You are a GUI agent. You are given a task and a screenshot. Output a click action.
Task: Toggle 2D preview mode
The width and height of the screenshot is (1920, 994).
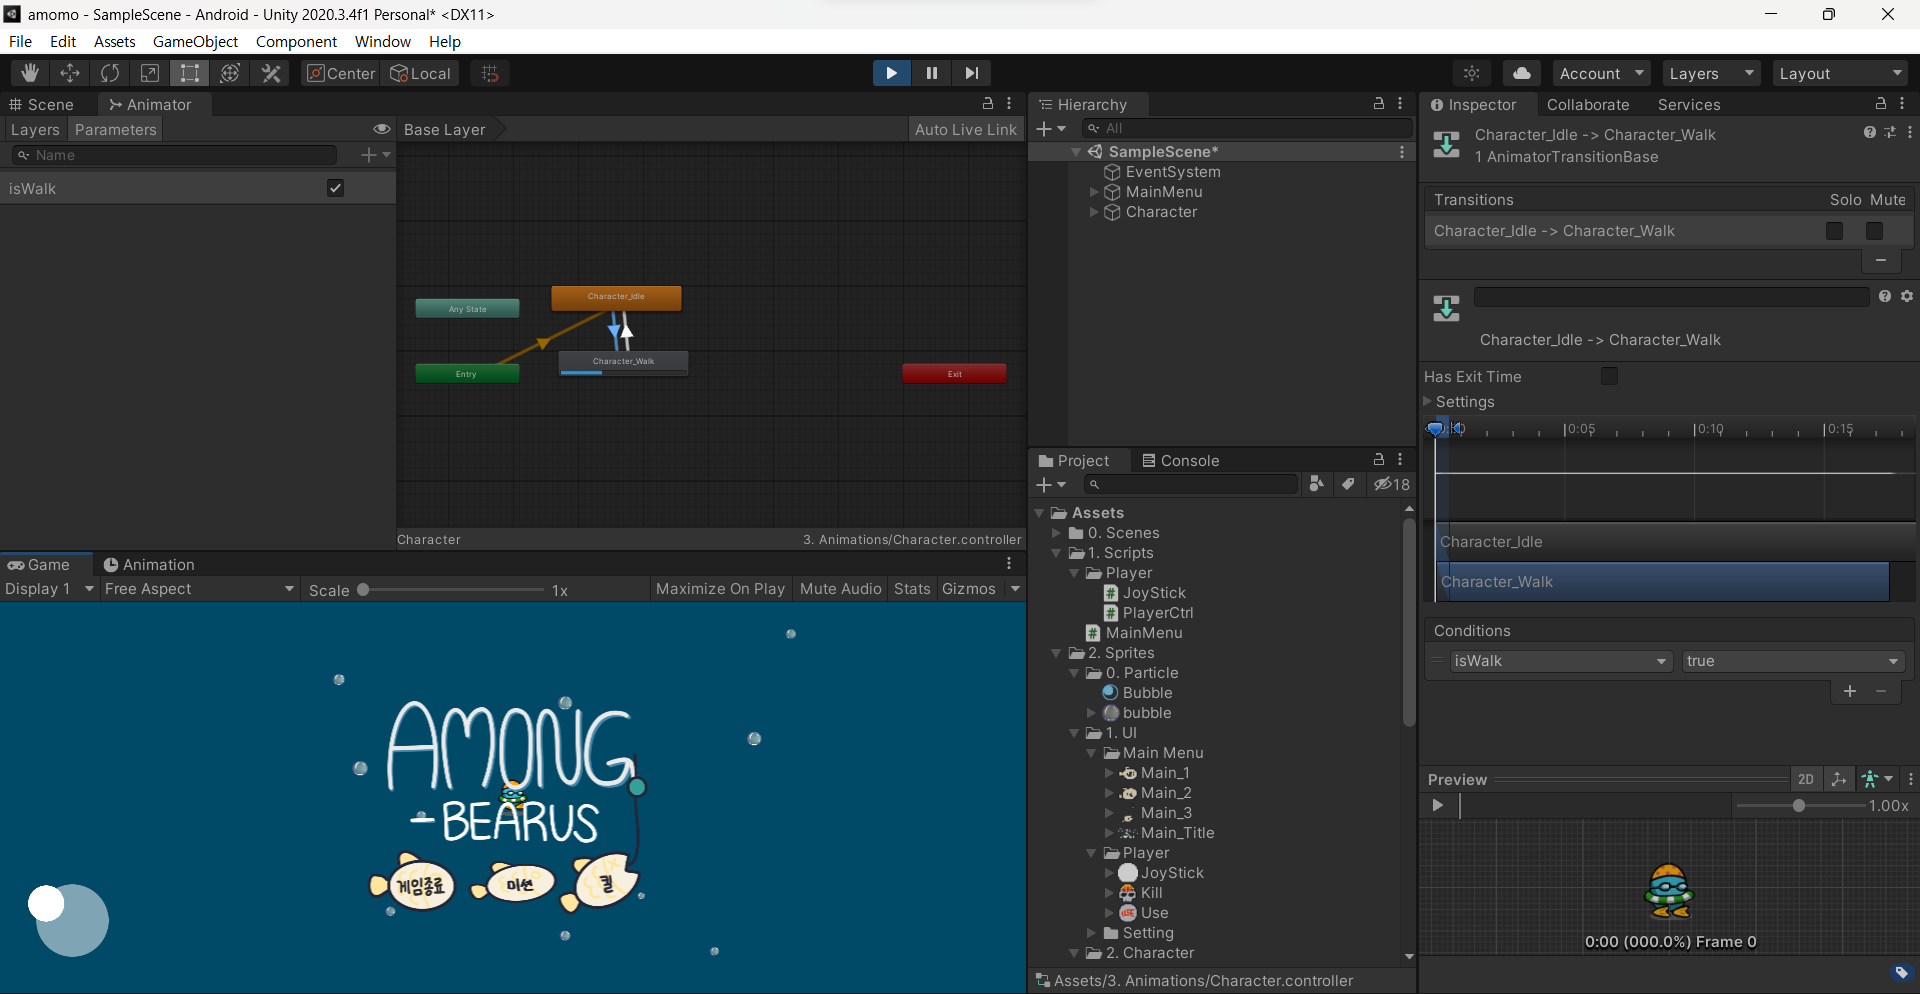click(x=1805, y=779)
